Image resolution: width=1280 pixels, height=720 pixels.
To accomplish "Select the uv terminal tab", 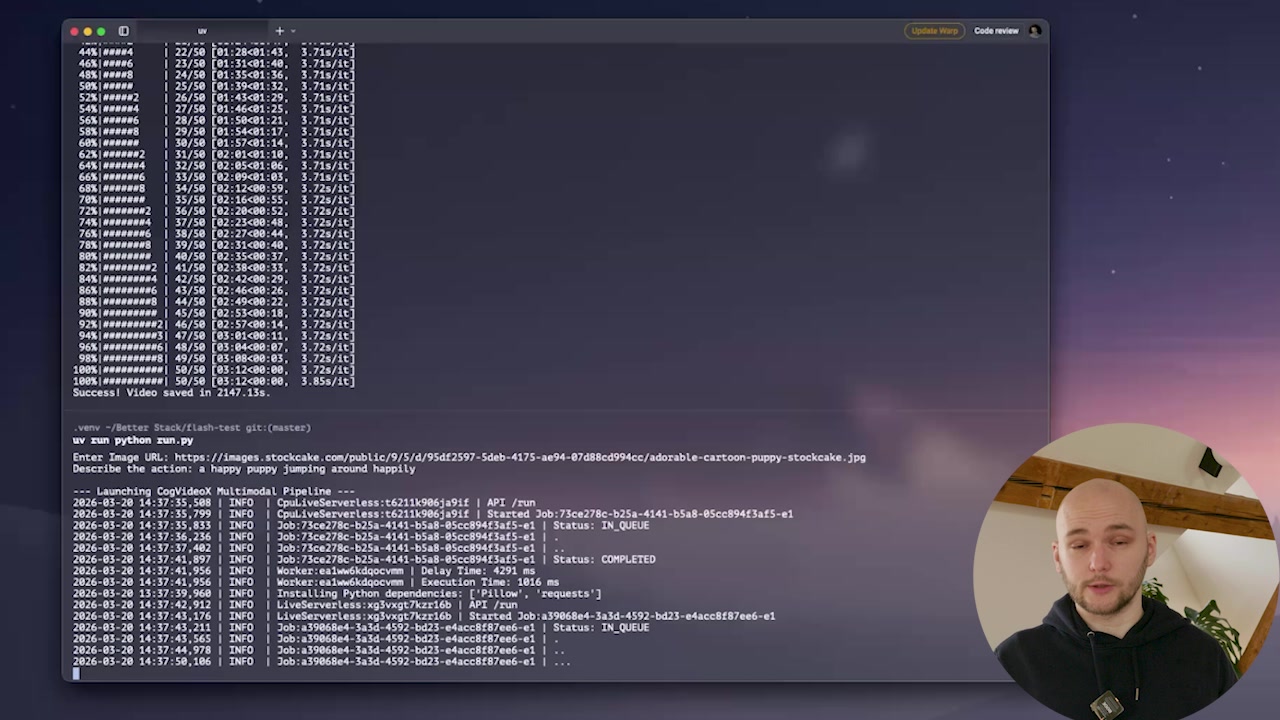I will tap(202, 31).
